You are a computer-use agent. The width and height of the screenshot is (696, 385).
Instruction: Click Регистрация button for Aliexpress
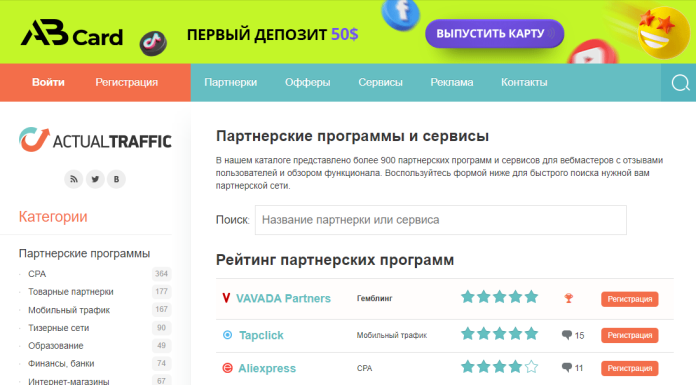[x=630, y=368]
